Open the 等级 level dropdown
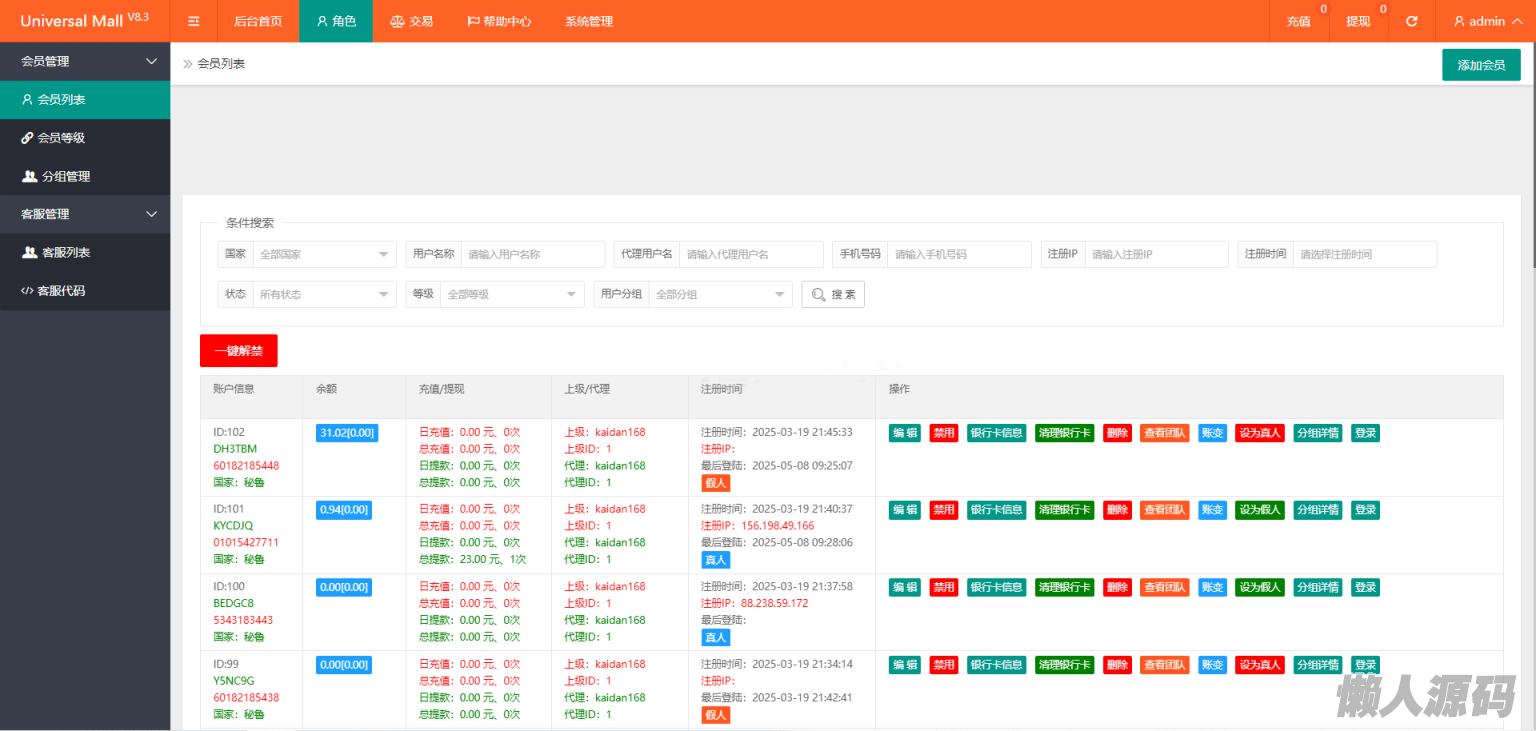 coord(512,294)
